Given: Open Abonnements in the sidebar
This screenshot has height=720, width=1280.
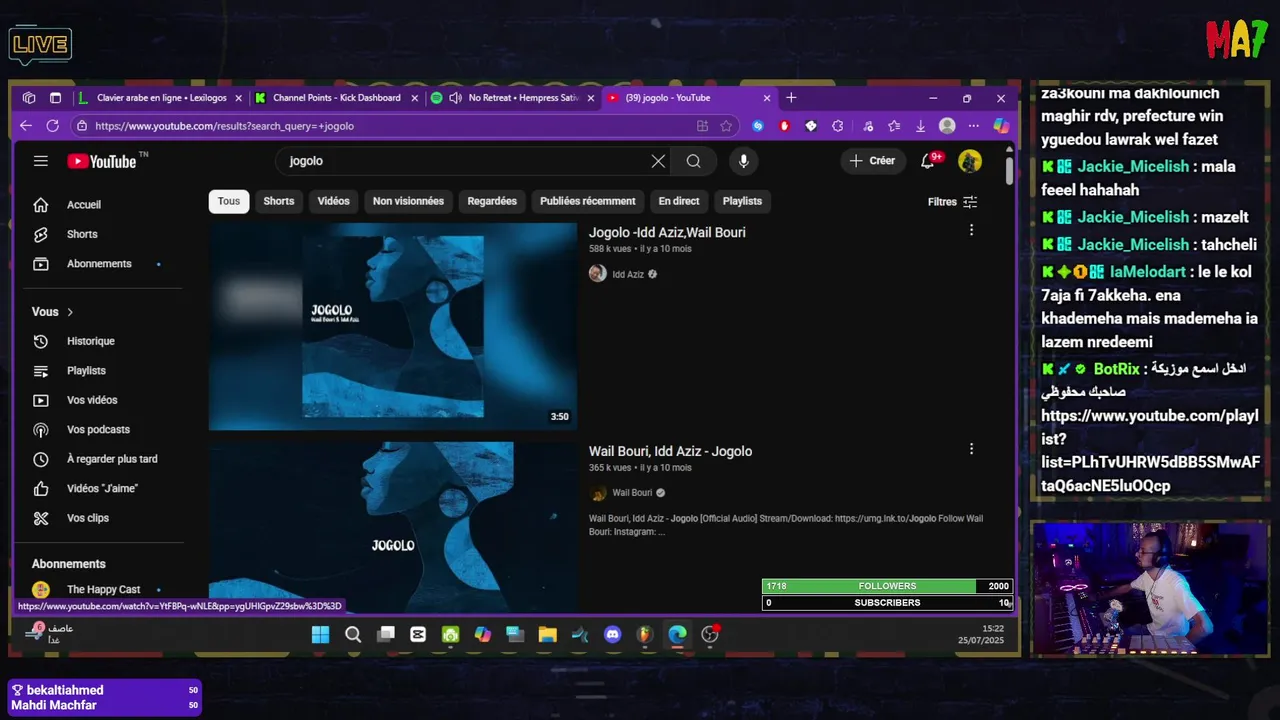Looking at the screenshot, I should [x=99, y=264].
